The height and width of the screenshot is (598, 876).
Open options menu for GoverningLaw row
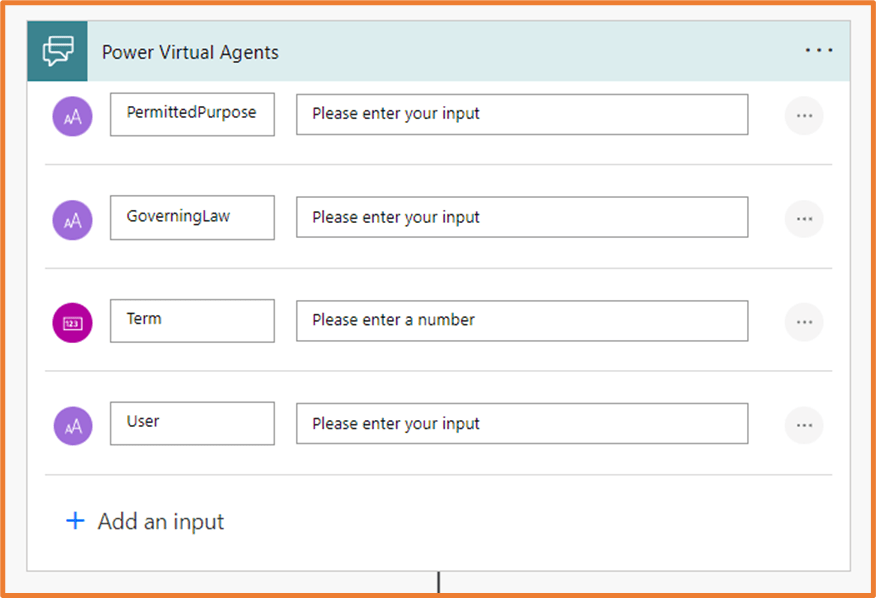coord(804,219)
